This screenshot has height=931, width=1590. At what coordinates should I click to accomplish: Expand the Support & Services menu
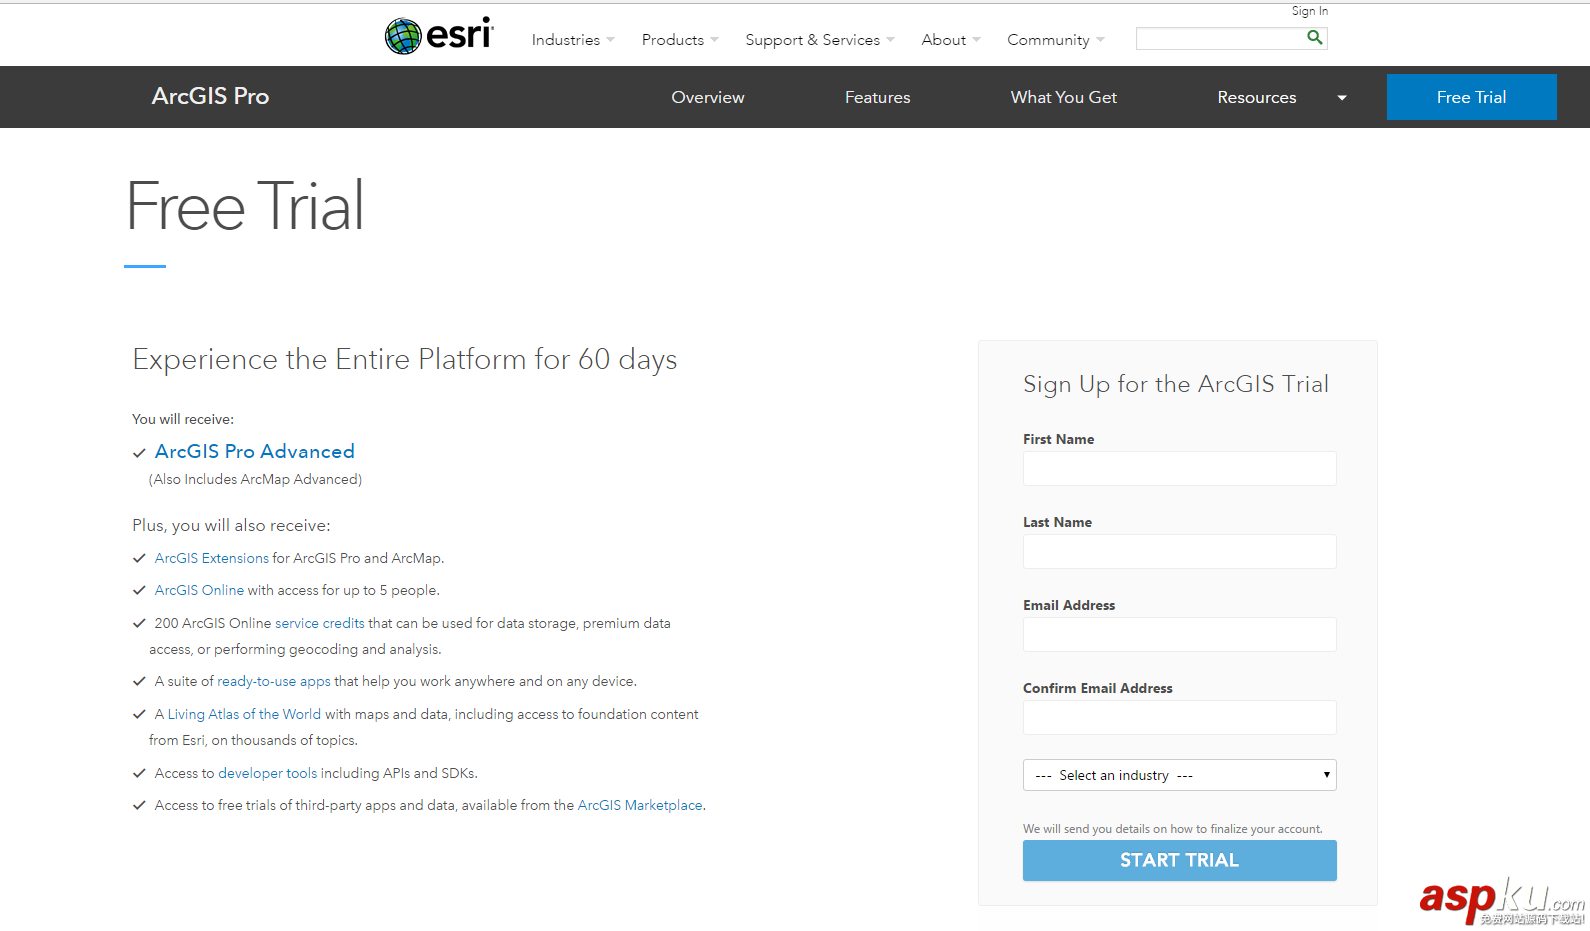click(820, 40)
